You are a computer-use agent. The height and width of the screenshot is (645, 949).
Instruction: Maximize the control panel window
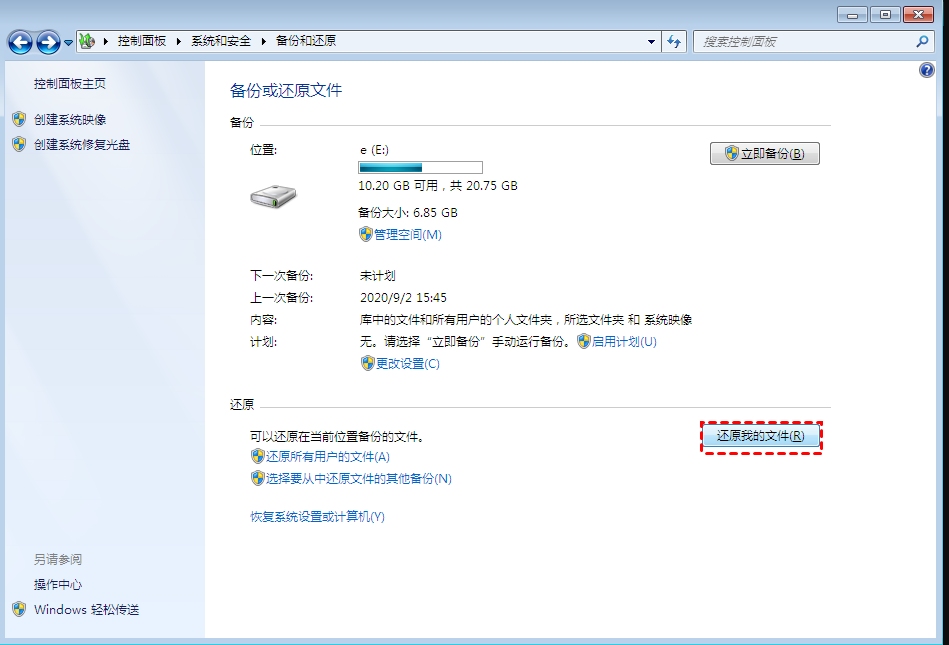pos(885,15)
